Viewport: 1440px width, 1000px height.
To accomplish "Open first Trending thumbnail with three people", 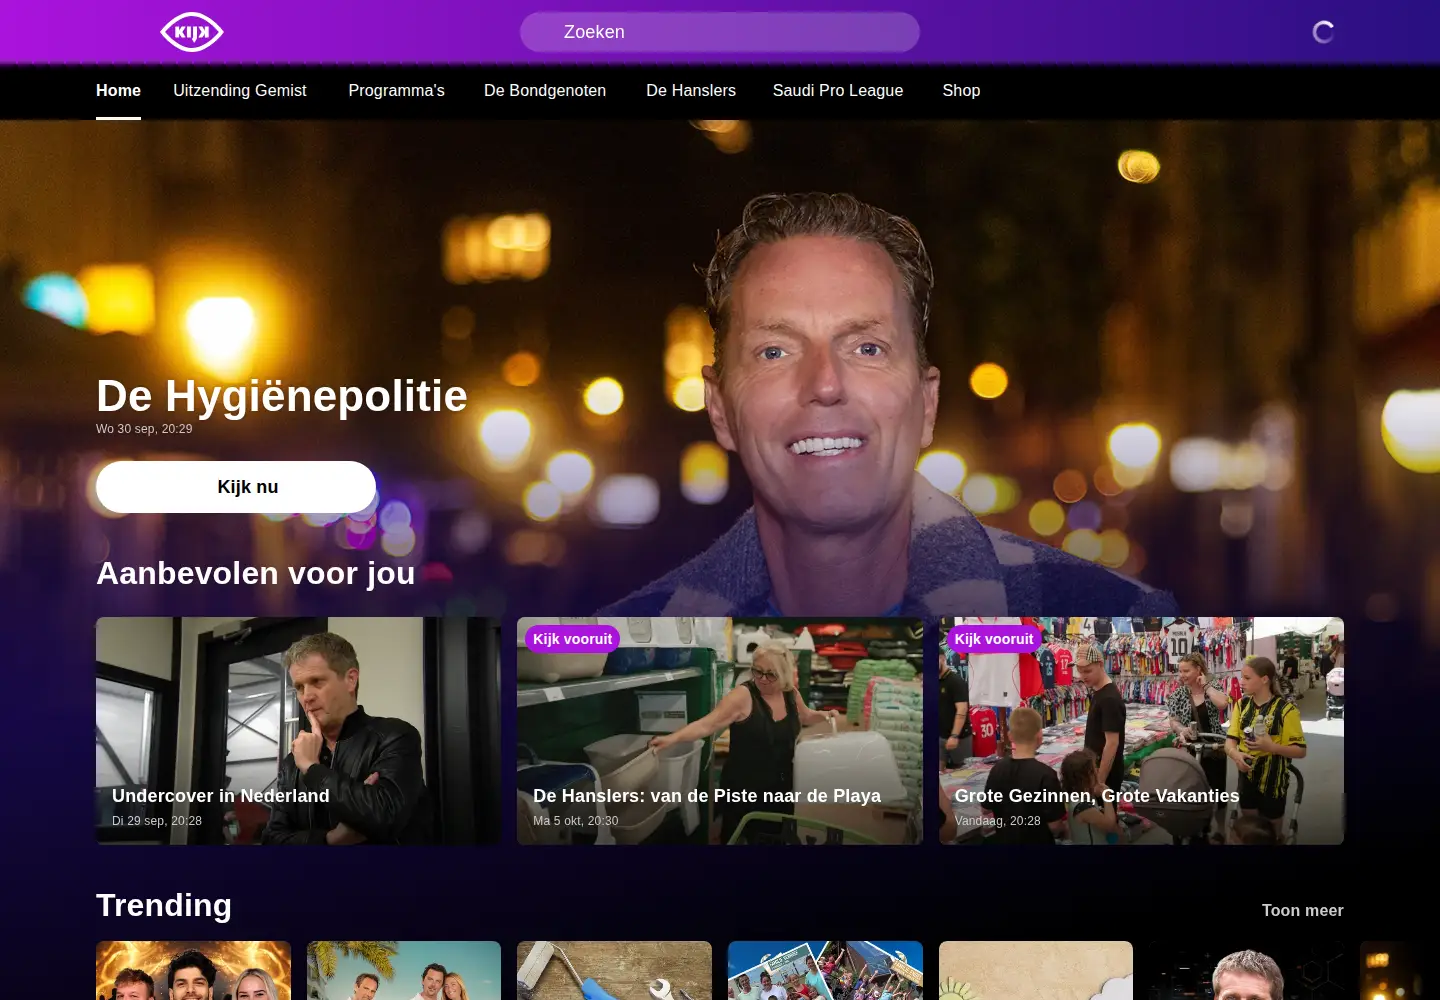I will pyautogui.click(x=193, y=971).
